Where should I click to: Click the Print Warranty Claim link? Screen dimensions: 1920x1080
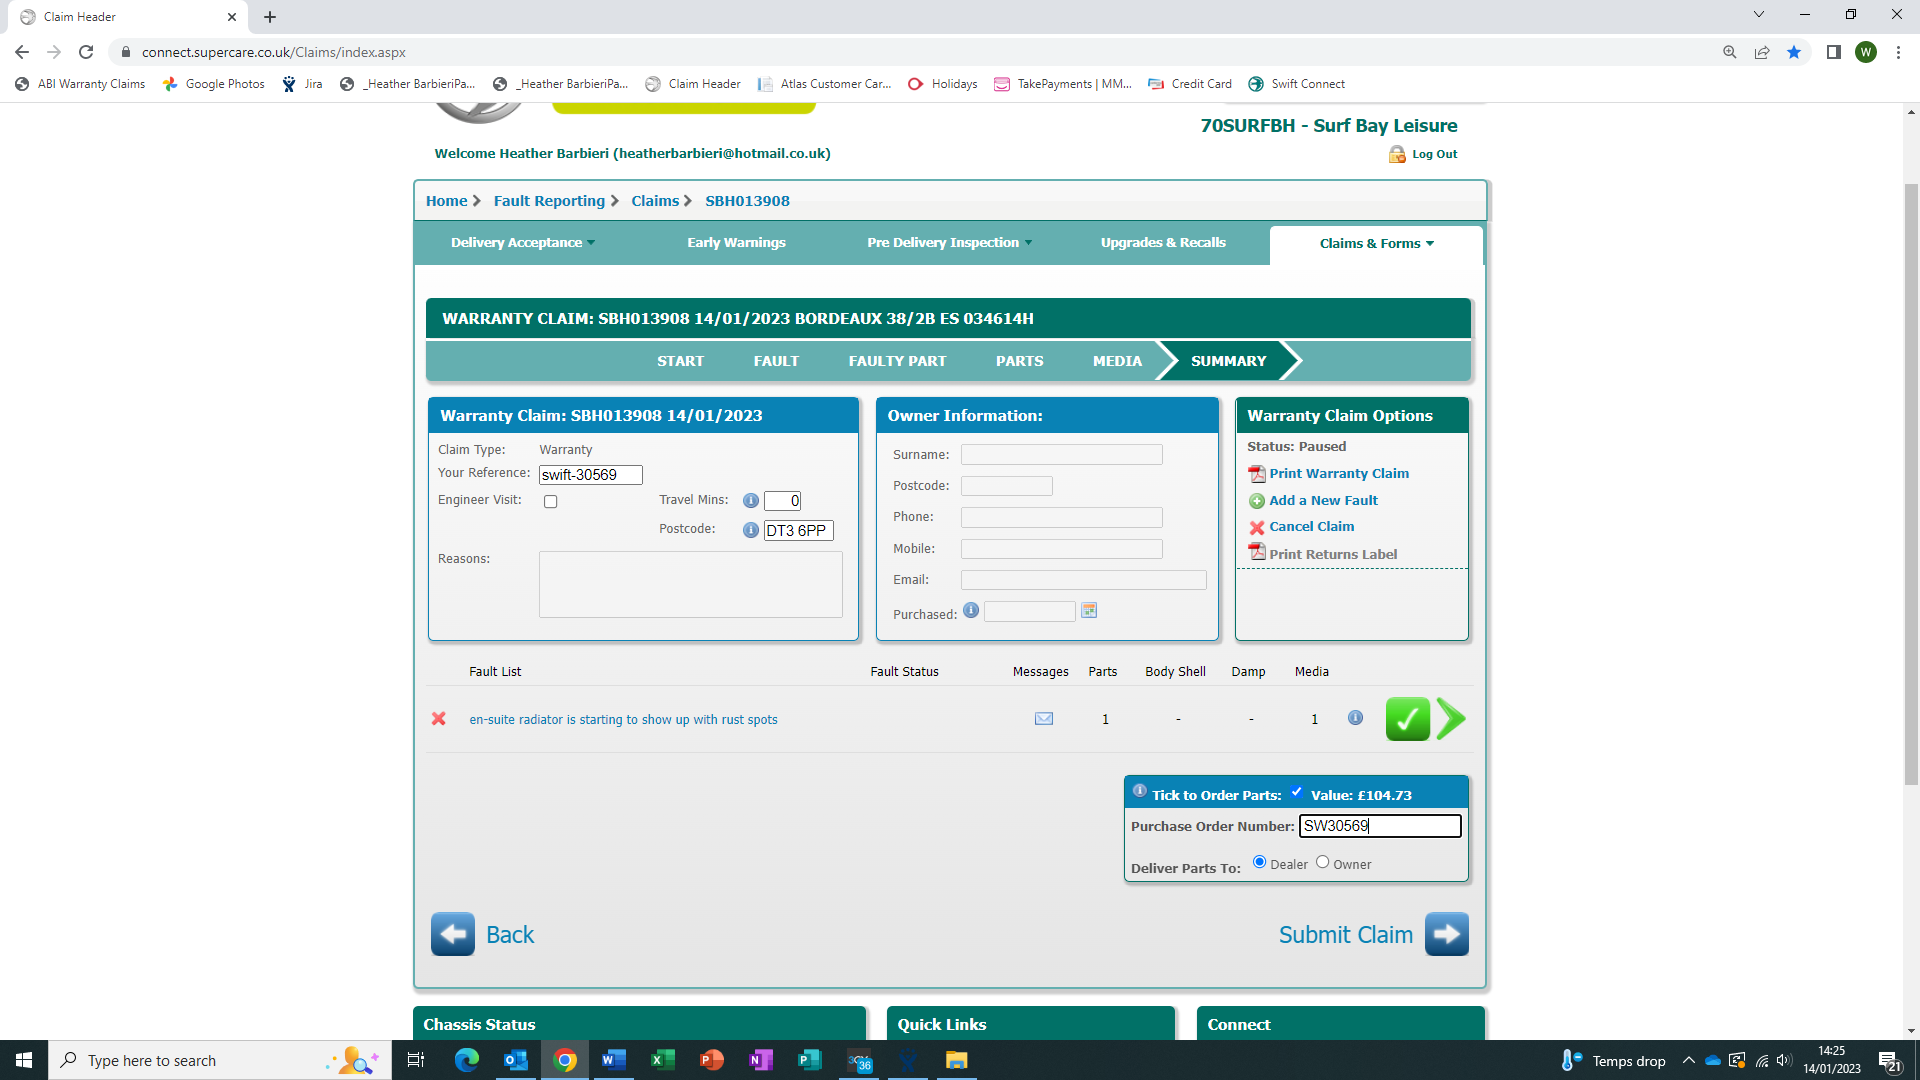pos(1338,474)
